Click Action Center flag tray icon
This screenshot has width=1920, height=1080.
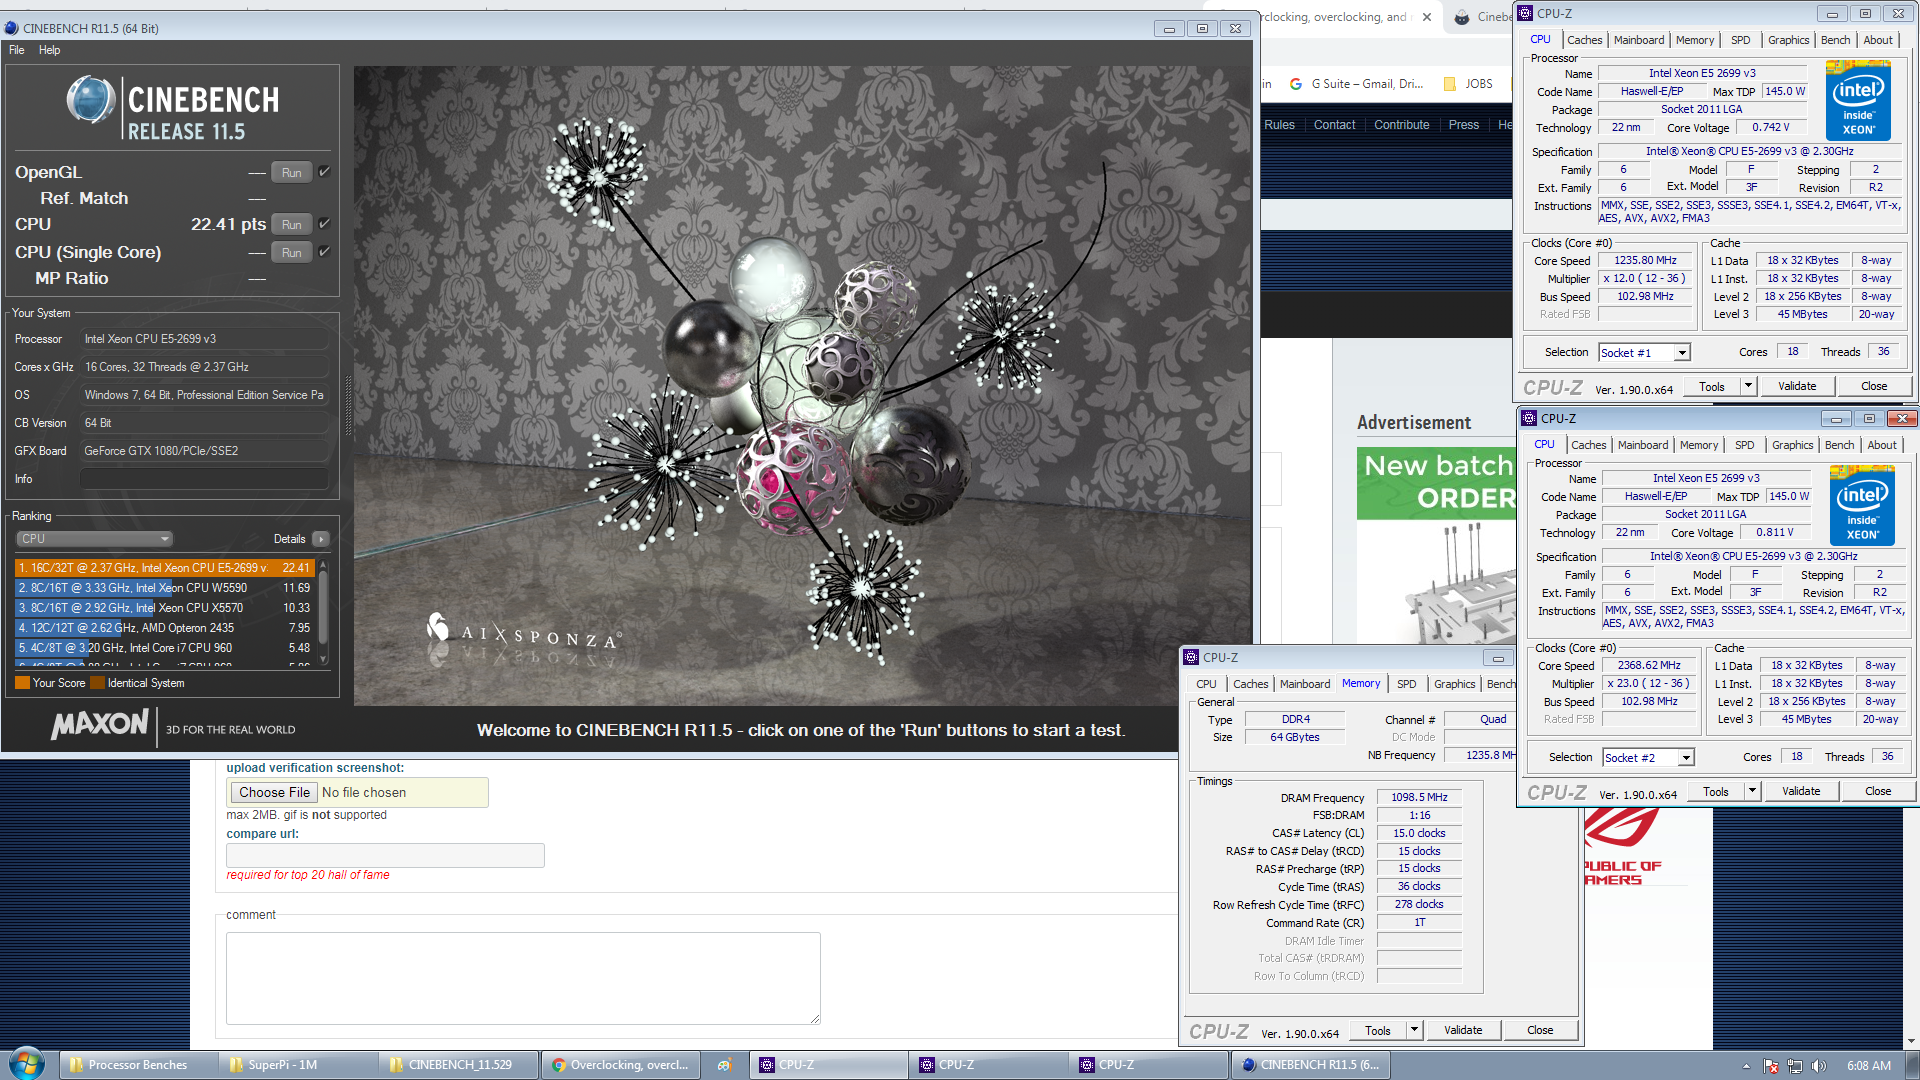pyautogui.click(x=1770, y=1066)
